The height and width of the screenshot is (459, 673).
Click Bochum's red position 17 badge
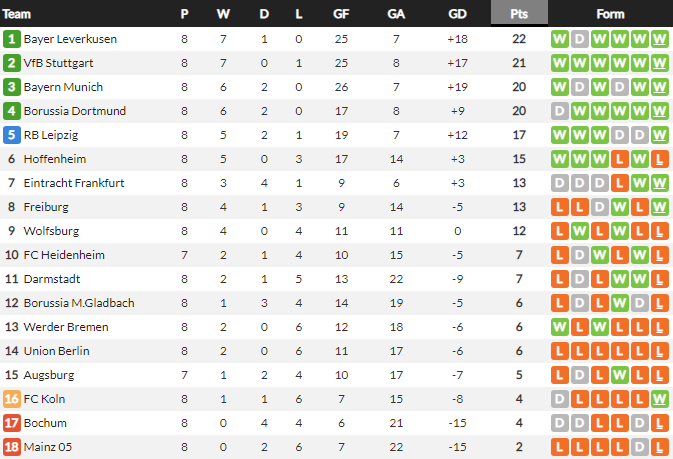[12, 423]
